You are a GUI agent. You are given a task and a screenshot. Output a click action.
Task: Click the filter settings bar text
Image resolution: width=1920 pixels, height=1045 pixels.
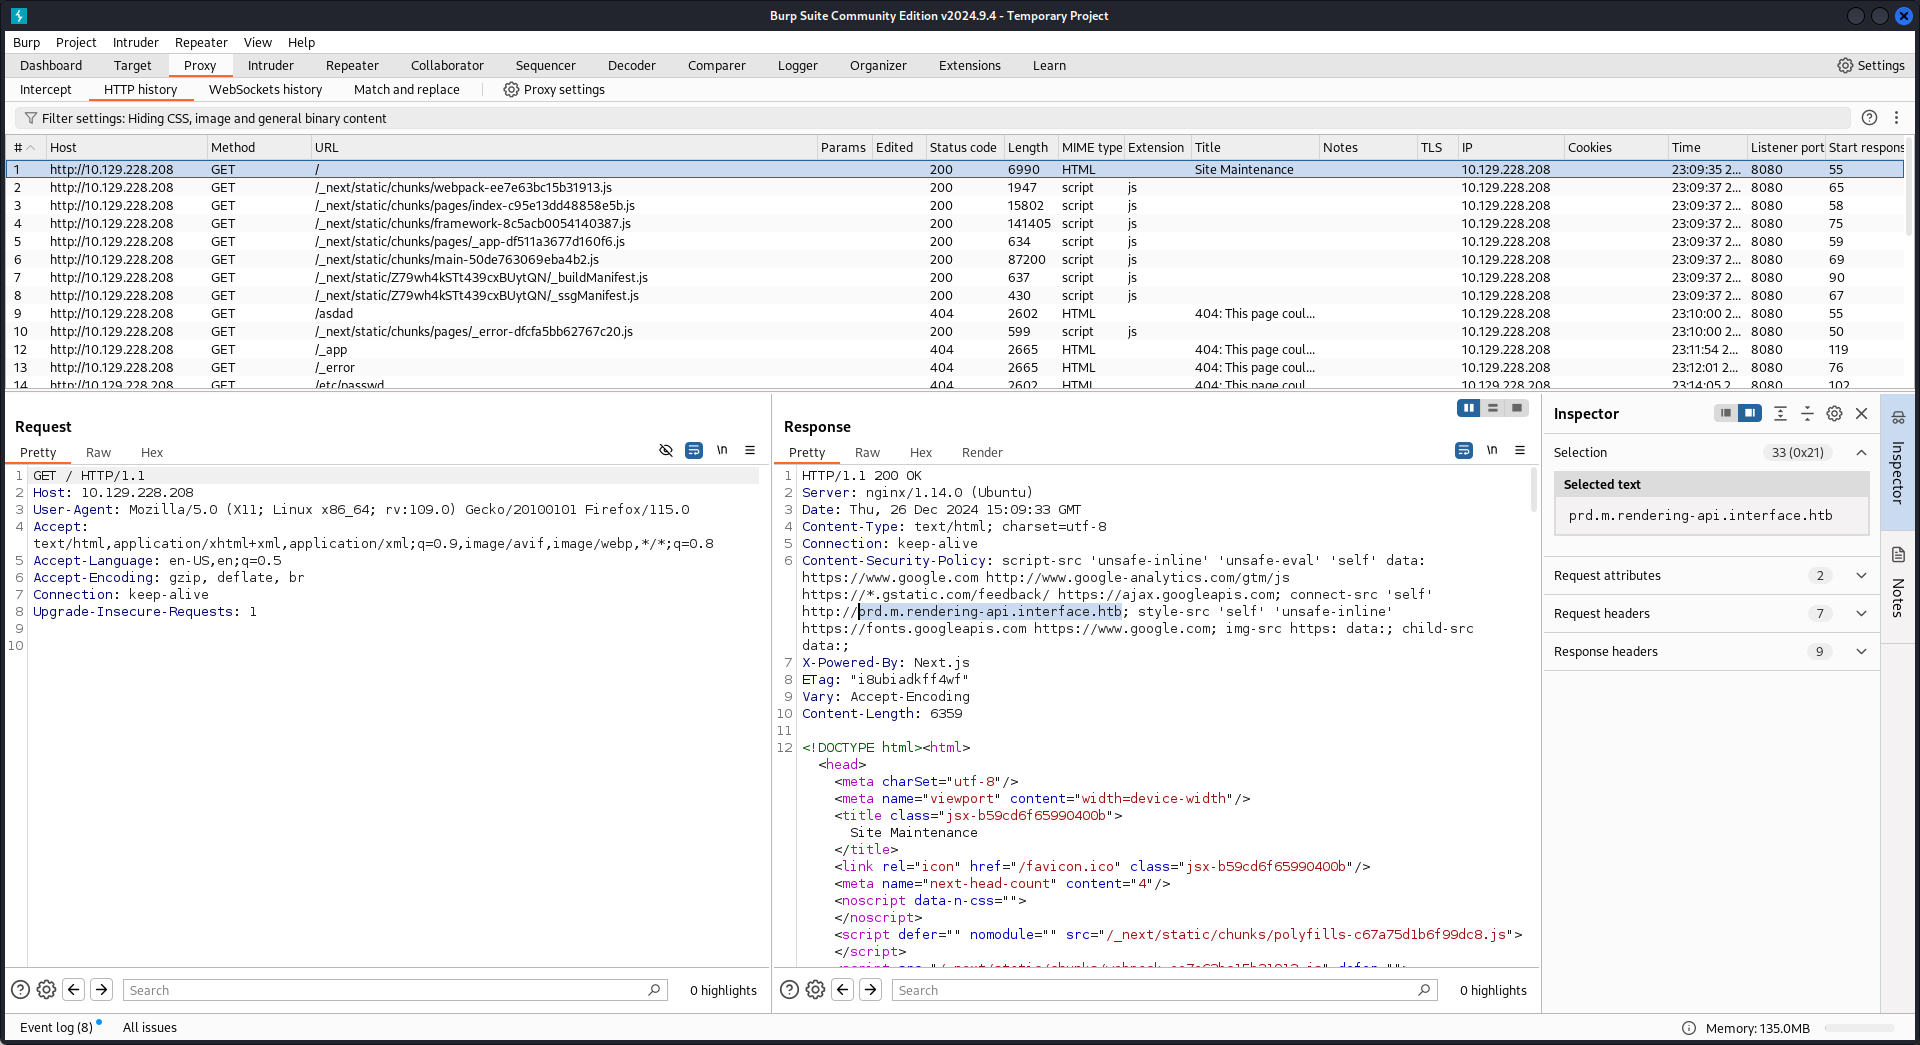coord(214,118)
